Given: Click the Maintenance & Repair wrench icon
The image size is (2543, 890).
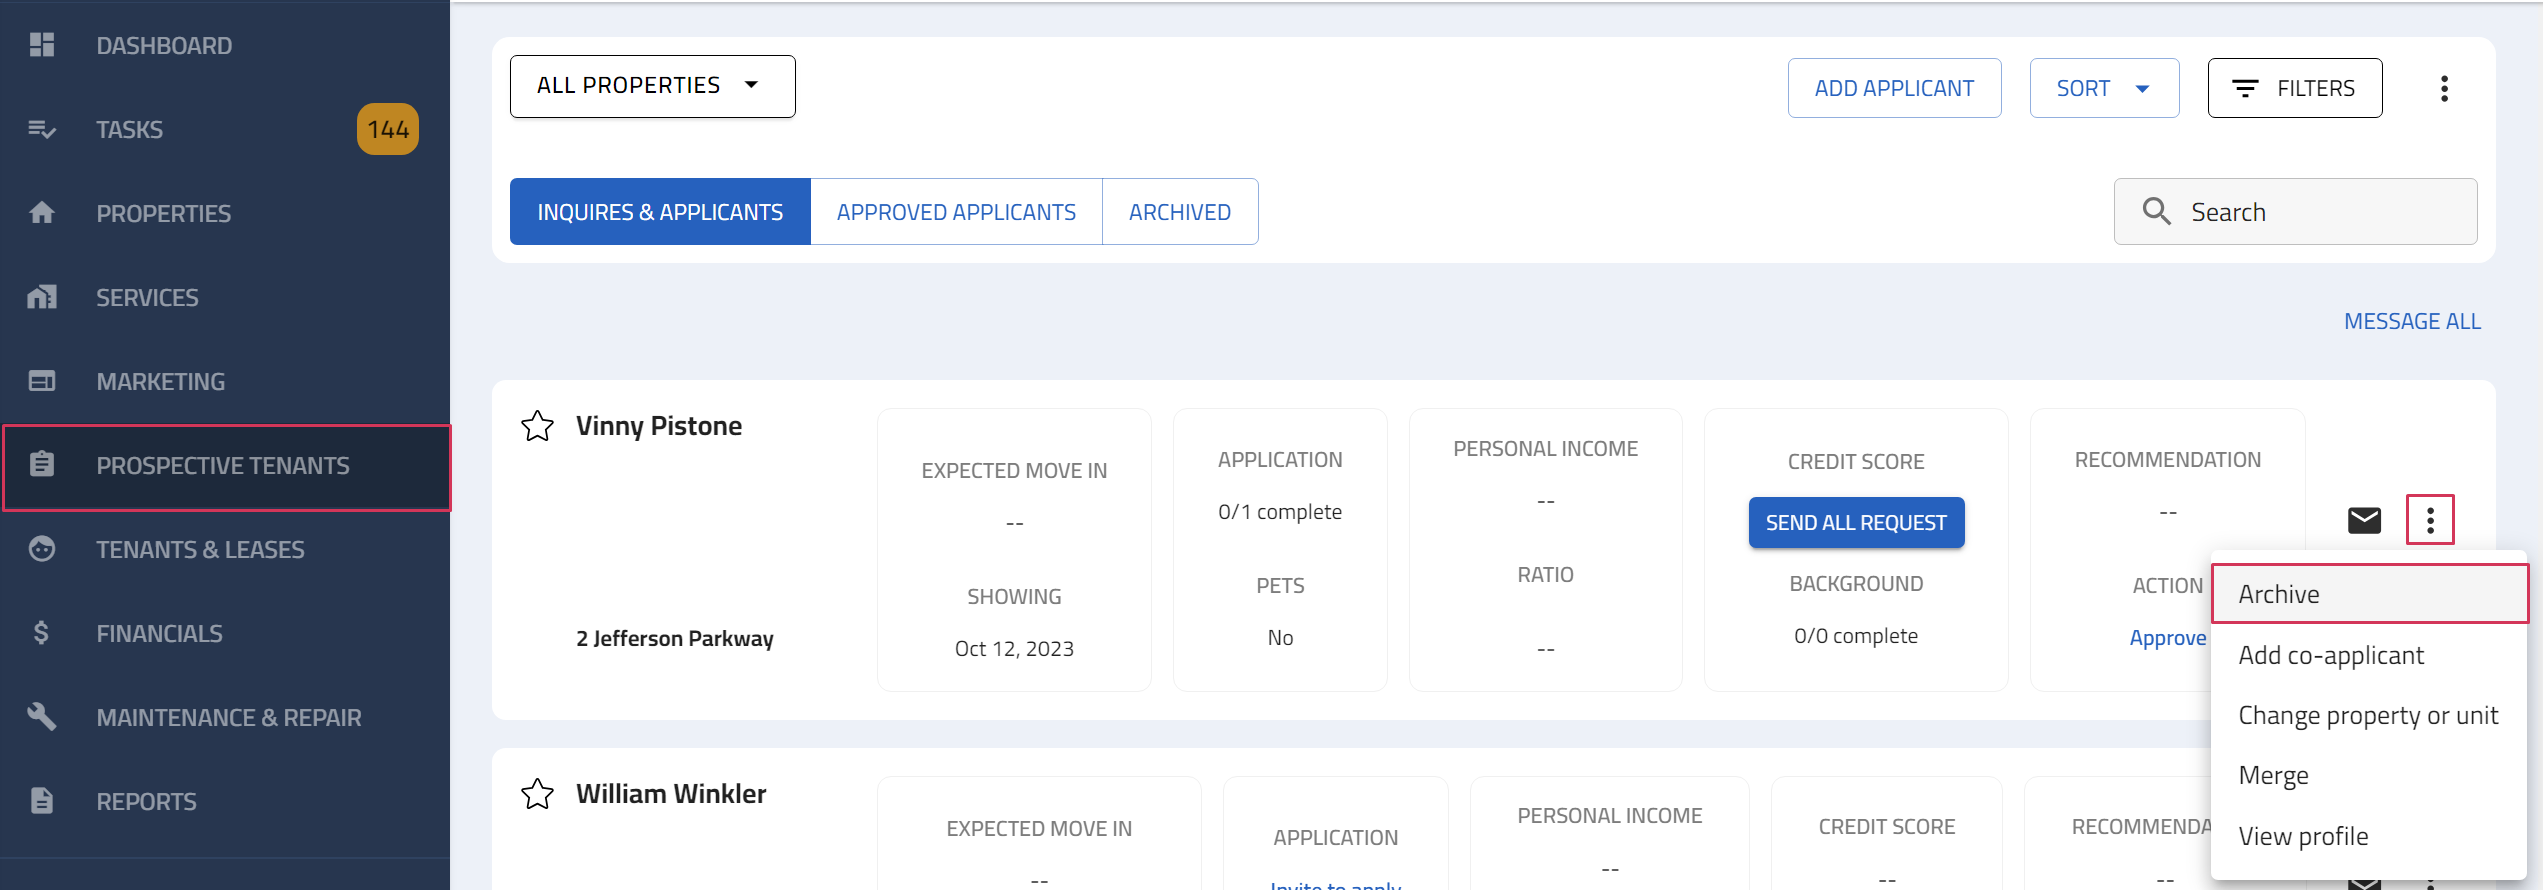Looking at the screenshot, I should (42, 717).
